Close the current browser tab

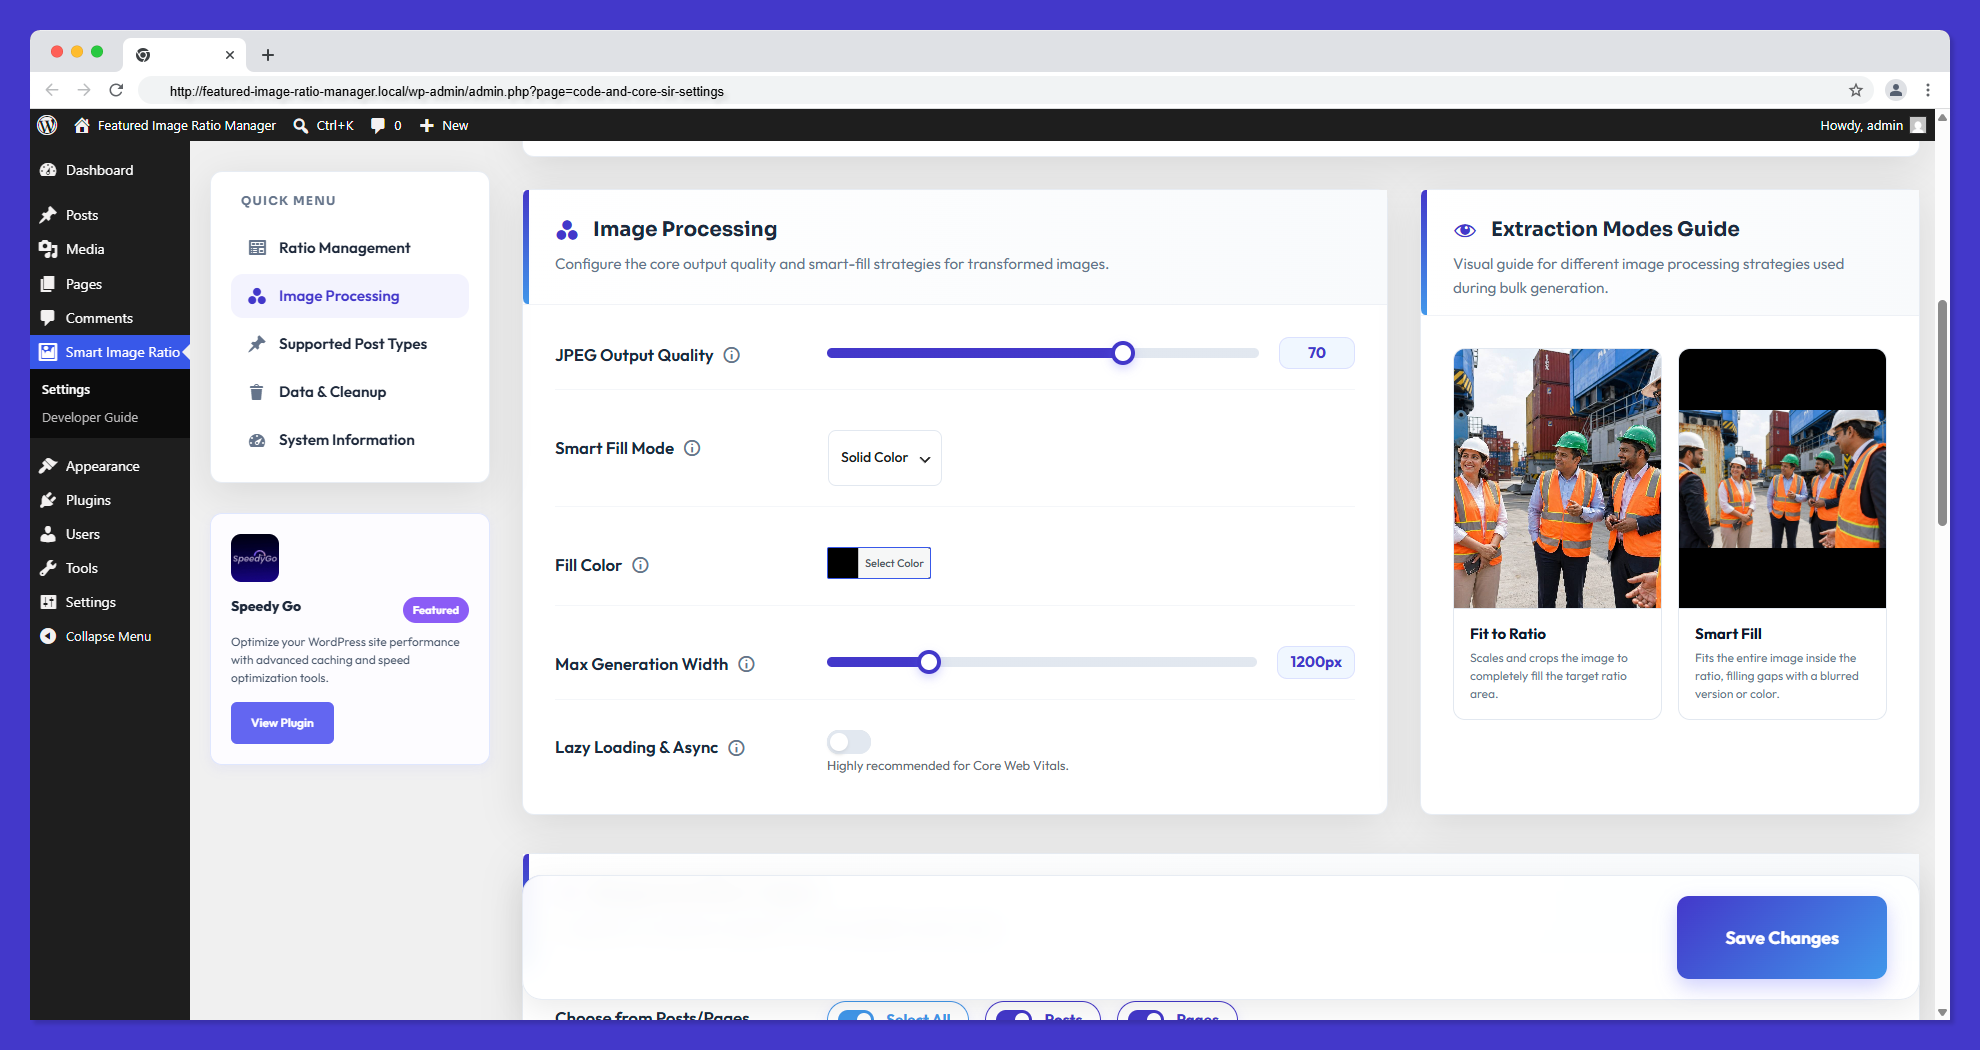[230, 55]
